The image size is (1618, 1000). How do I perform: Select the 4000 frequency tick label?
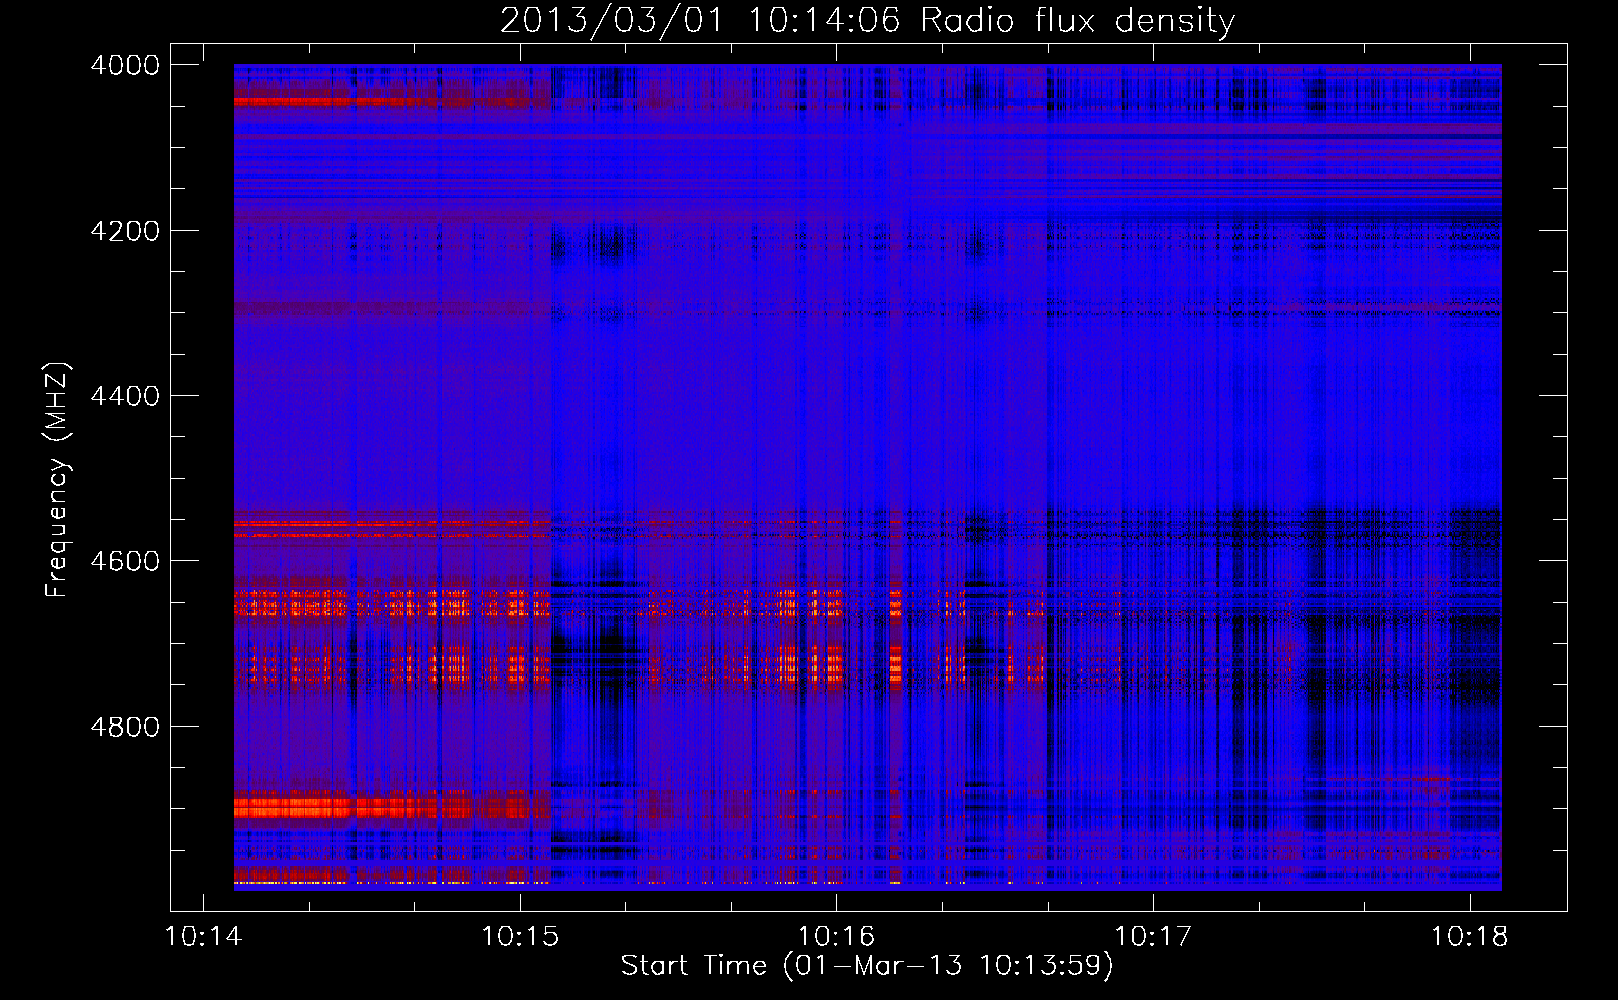tap(125, 65)
